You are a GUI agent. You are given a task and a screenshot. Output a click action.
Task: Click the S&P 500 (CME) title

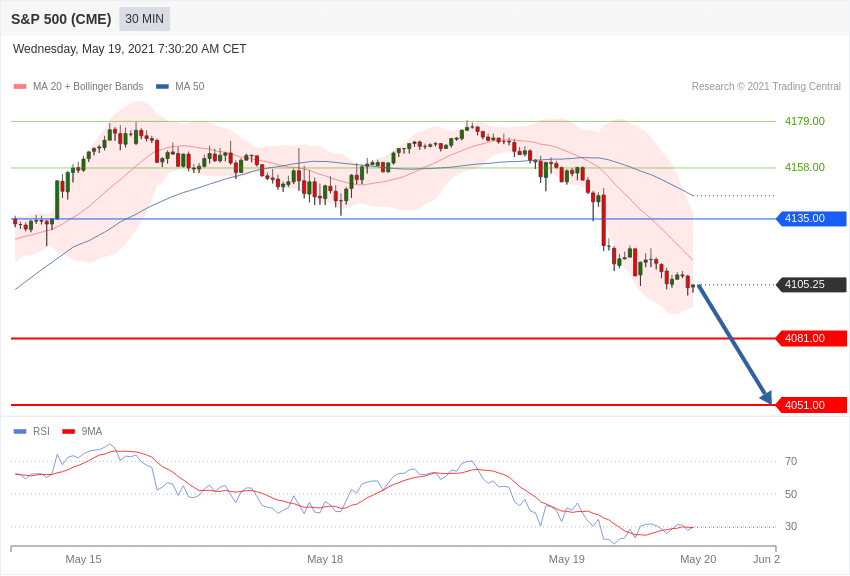click(x=61, y=20)
